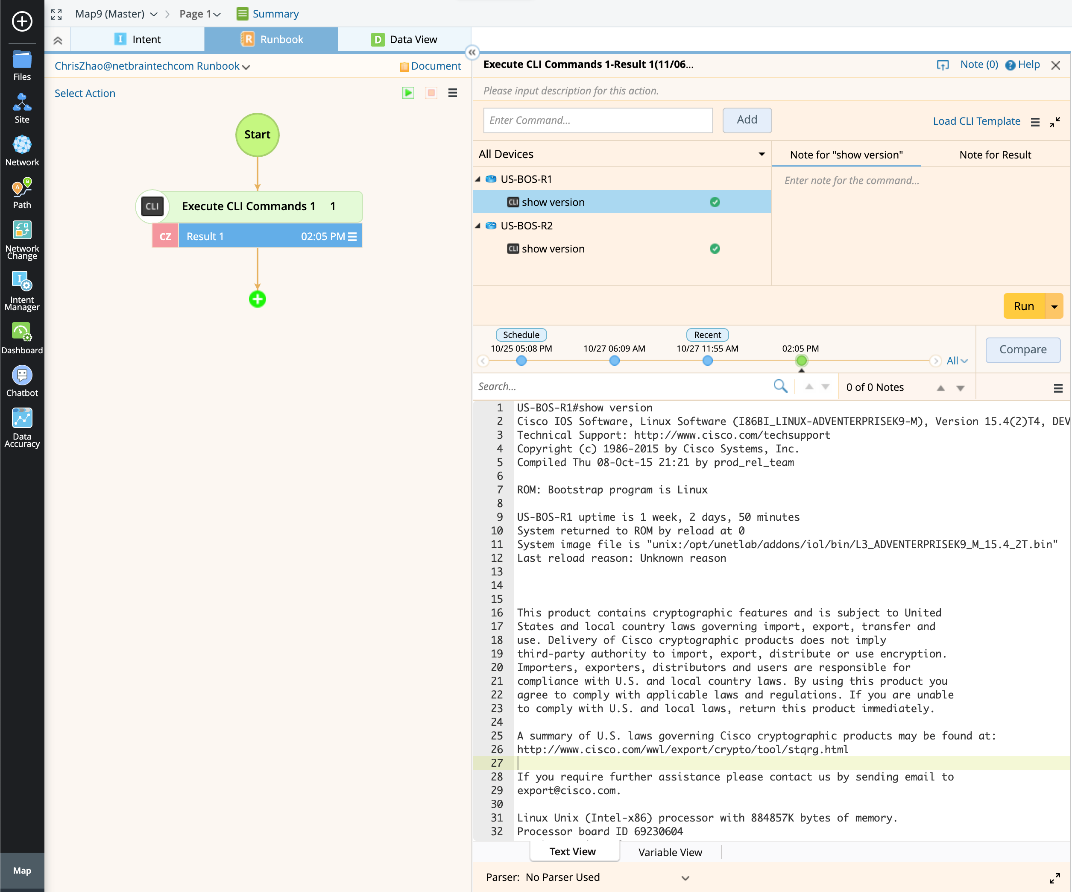
Task: Expand the Run button dropdown arrow
Action: point(1054,306)
